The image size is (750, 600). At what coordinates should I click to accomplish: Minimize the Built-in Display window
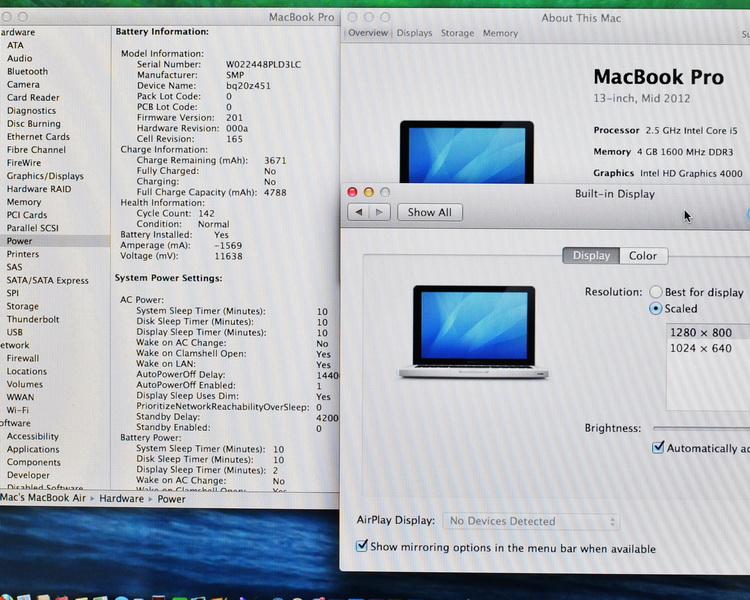(369, 192)
